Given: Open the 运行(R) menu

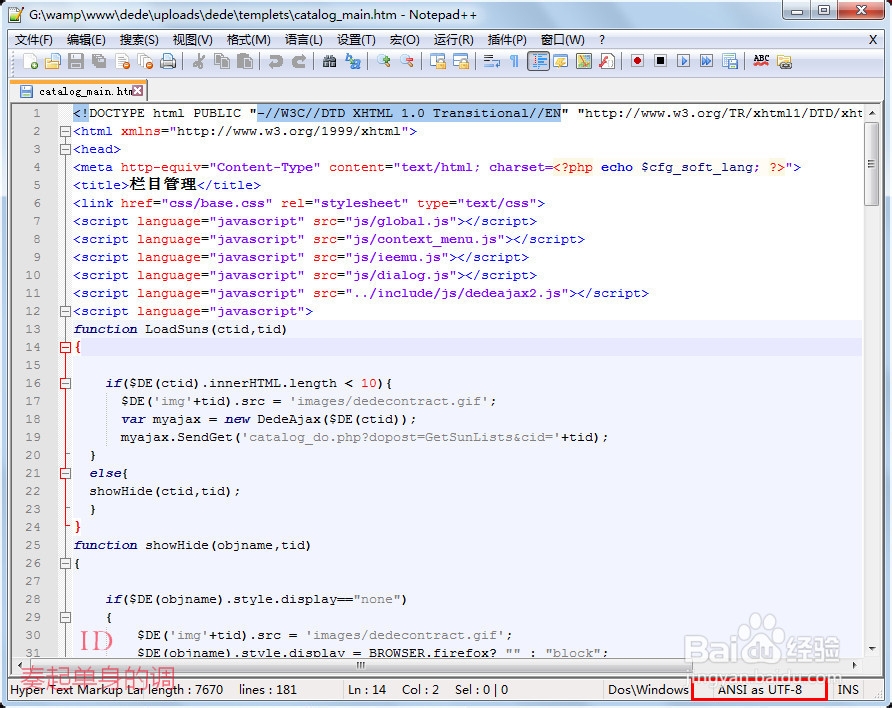Looking at the screenshot, I should click(453, 40).
